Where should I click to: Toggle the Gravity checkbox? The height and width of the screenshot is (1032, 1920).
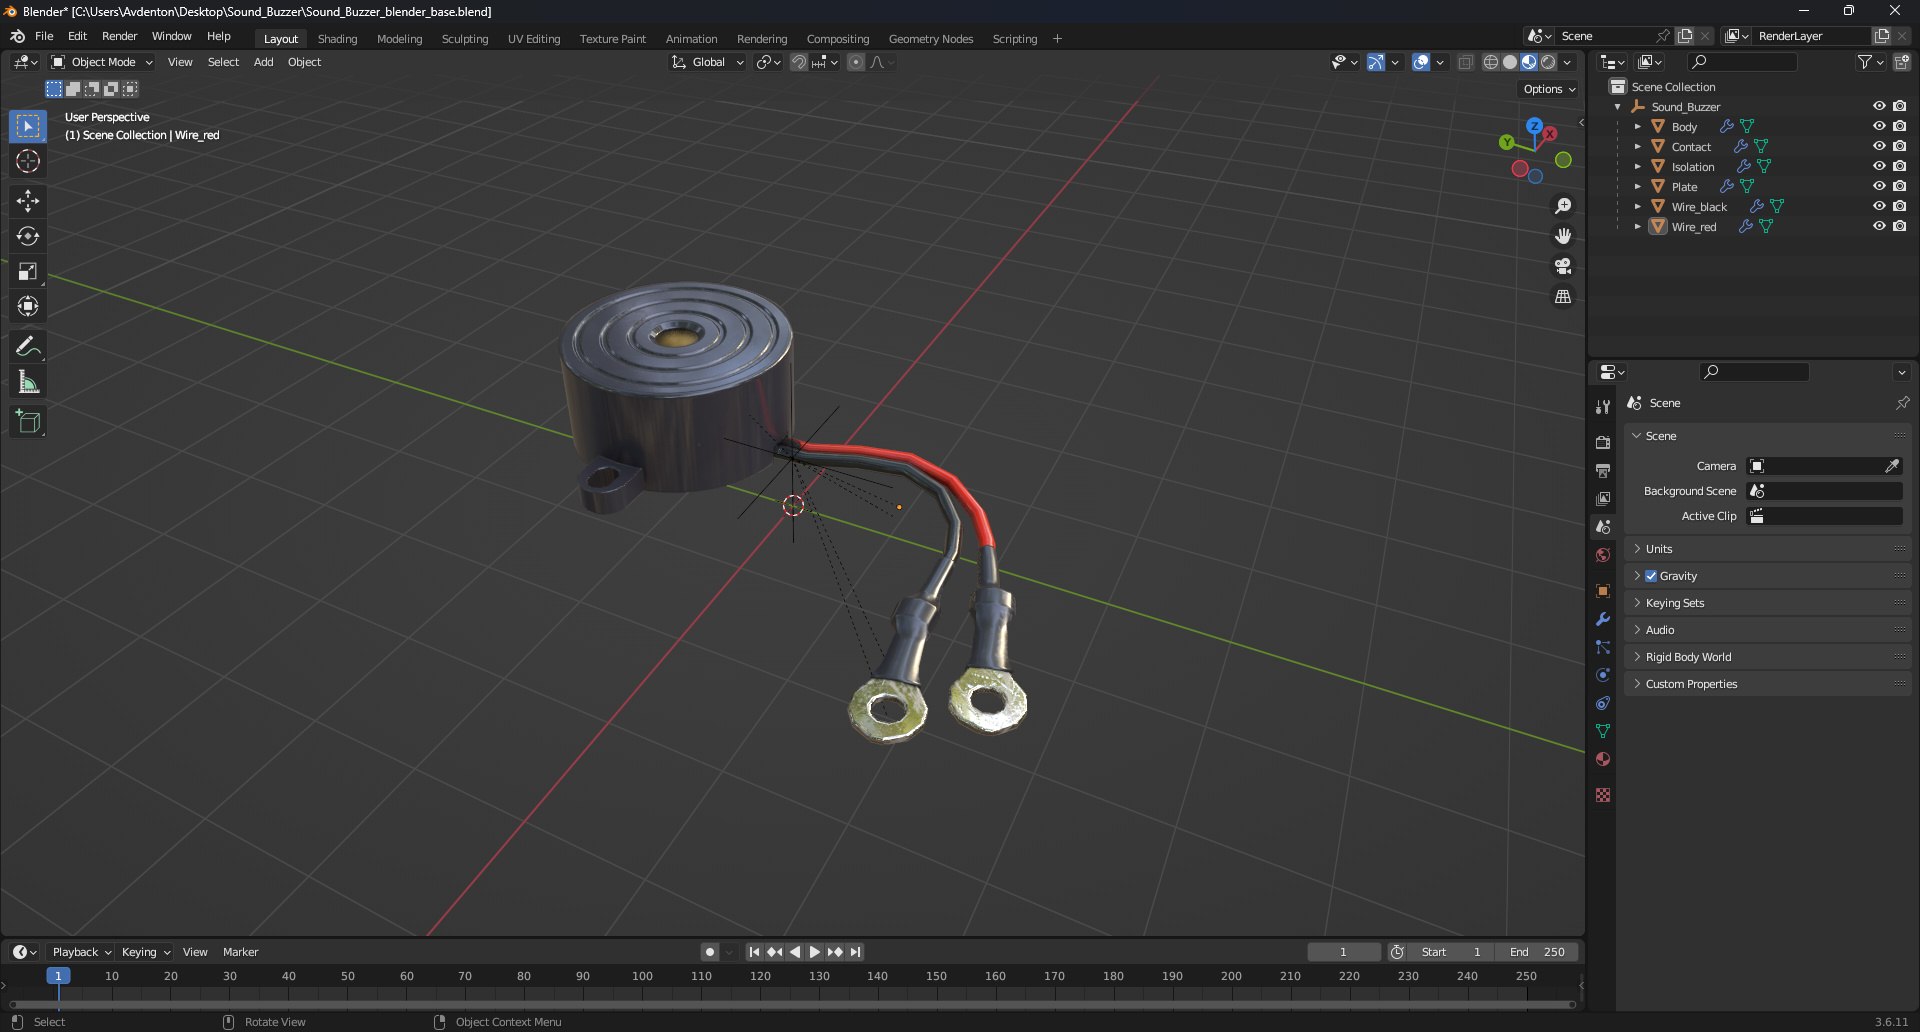pyautogui.click(x=1651, y=576)
